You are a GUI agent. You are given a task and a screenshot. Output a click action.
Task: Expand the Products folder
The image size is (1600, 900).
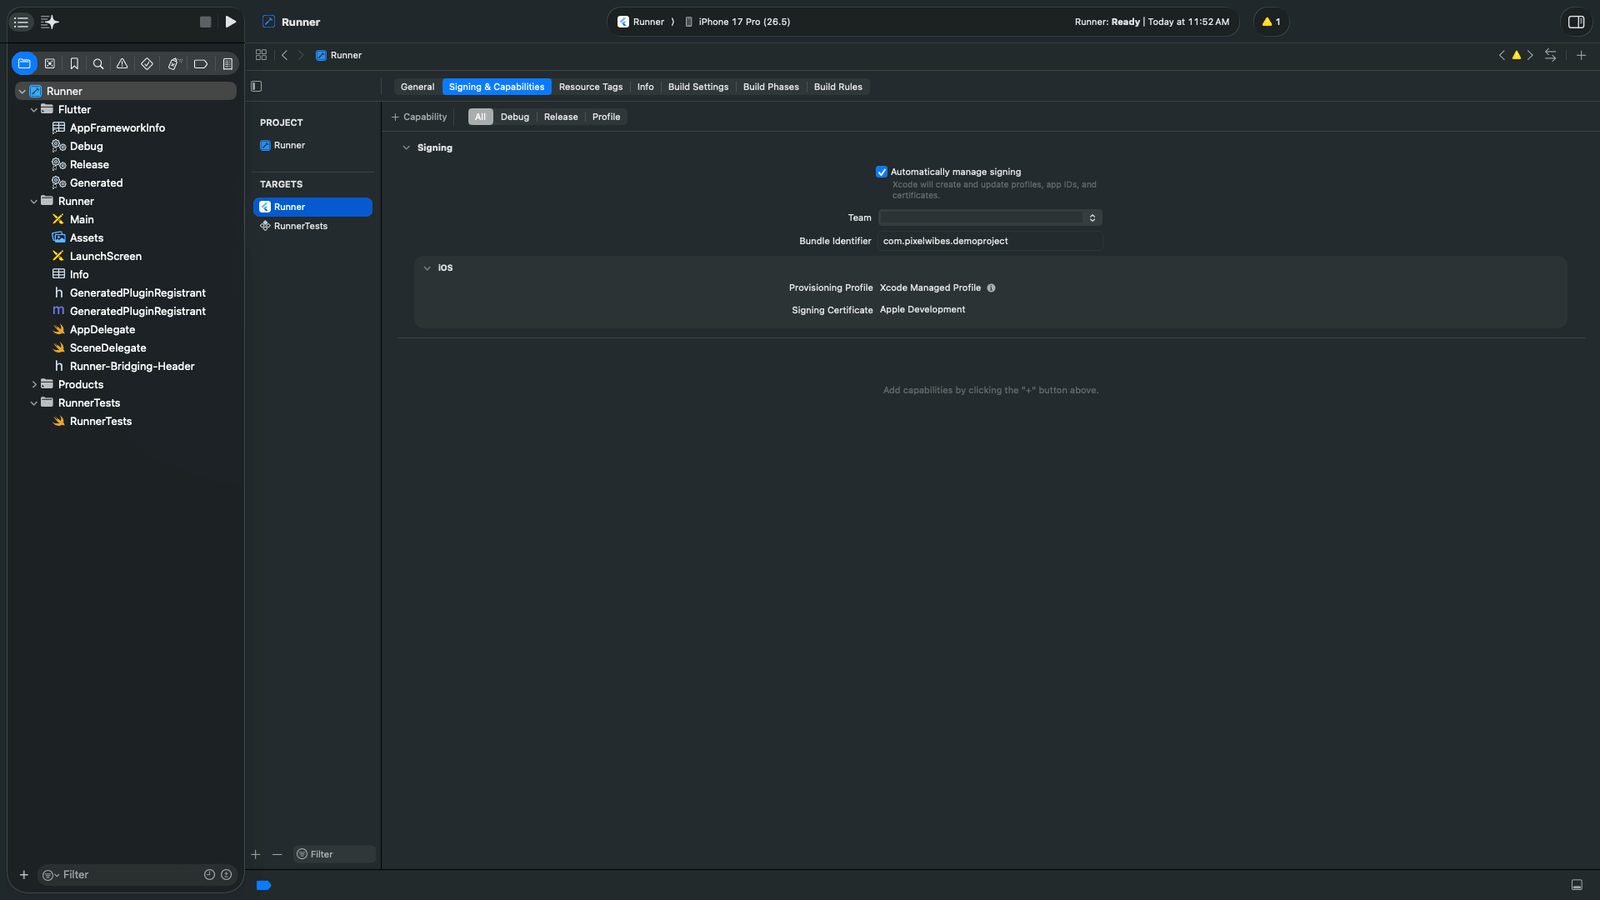(34, 385)
